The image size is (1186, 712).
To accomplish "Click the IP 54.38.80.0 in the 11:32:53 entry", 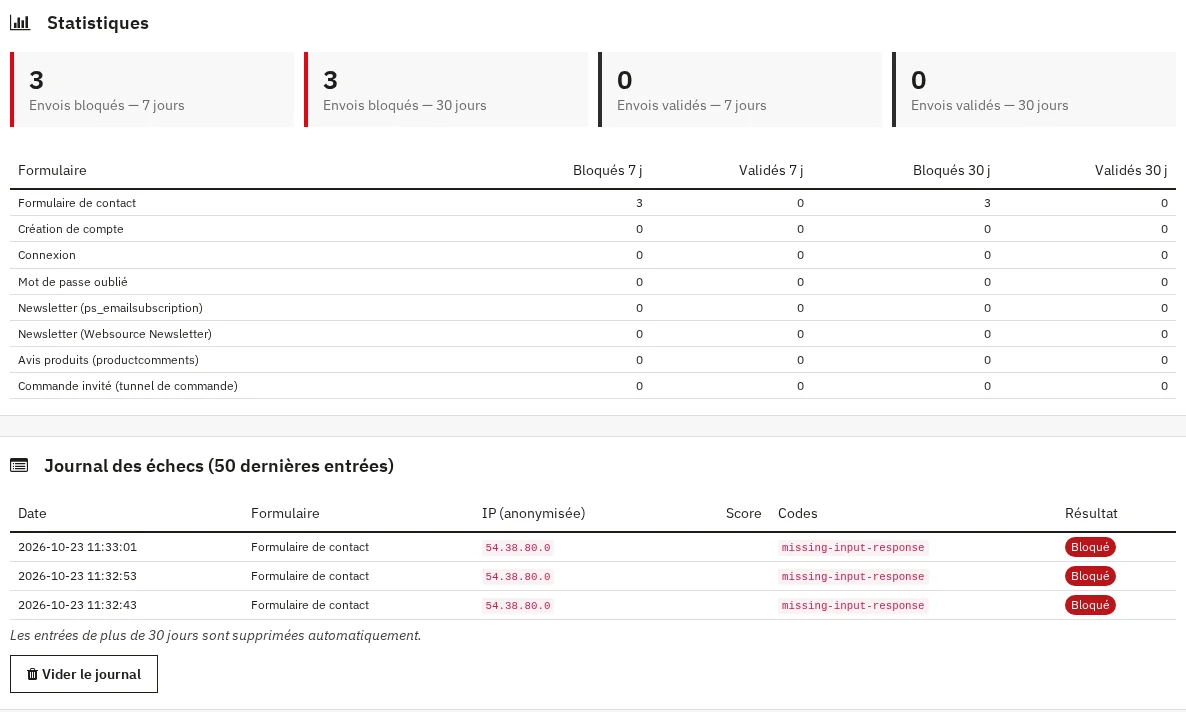I will point(518,577).
